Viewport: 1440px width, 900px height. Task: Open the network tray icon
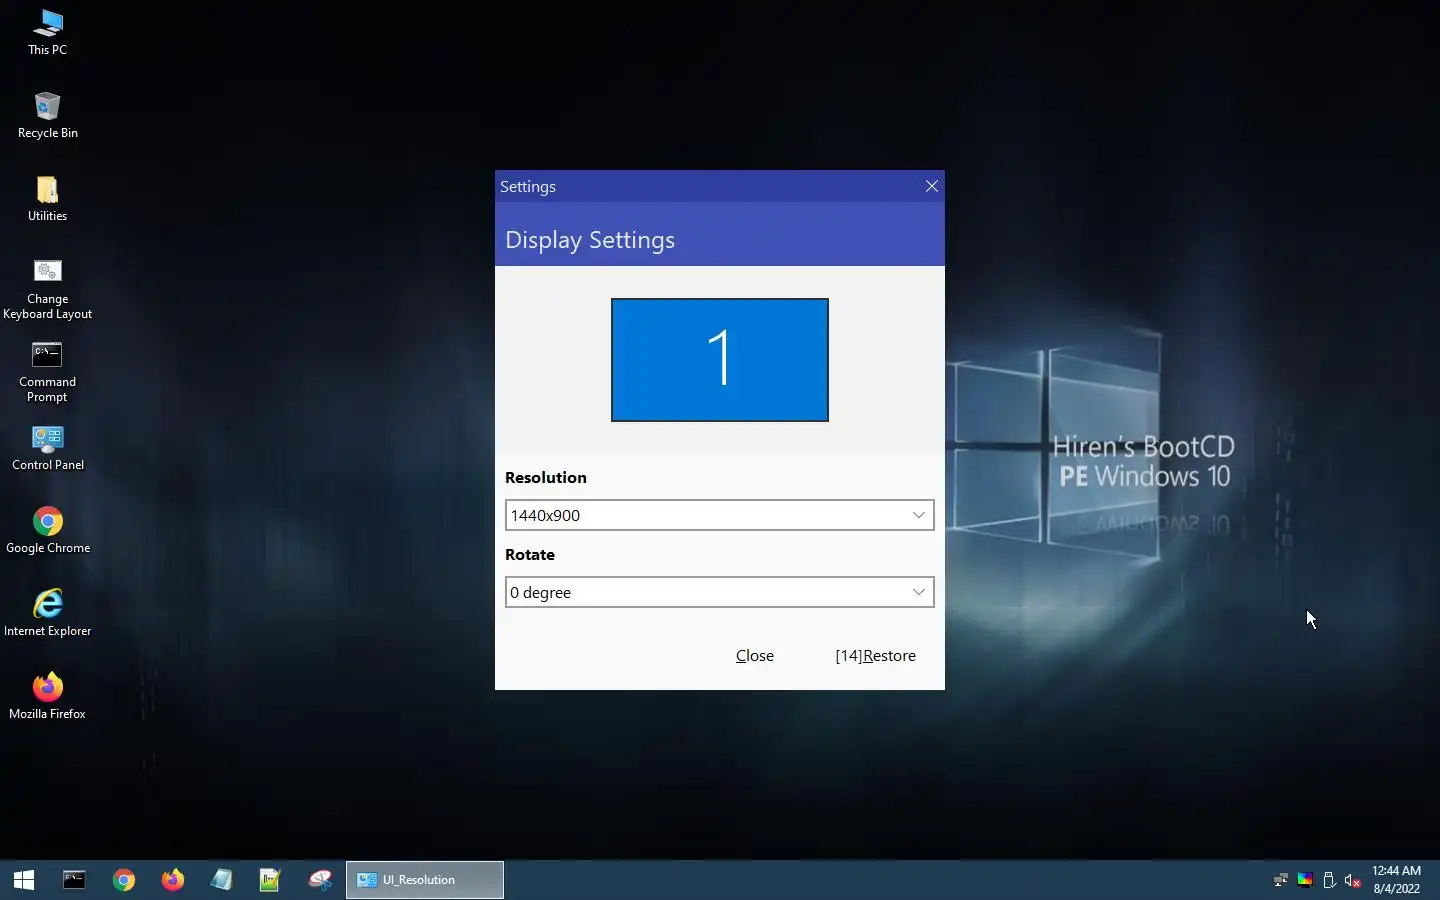coord(1280,880)
